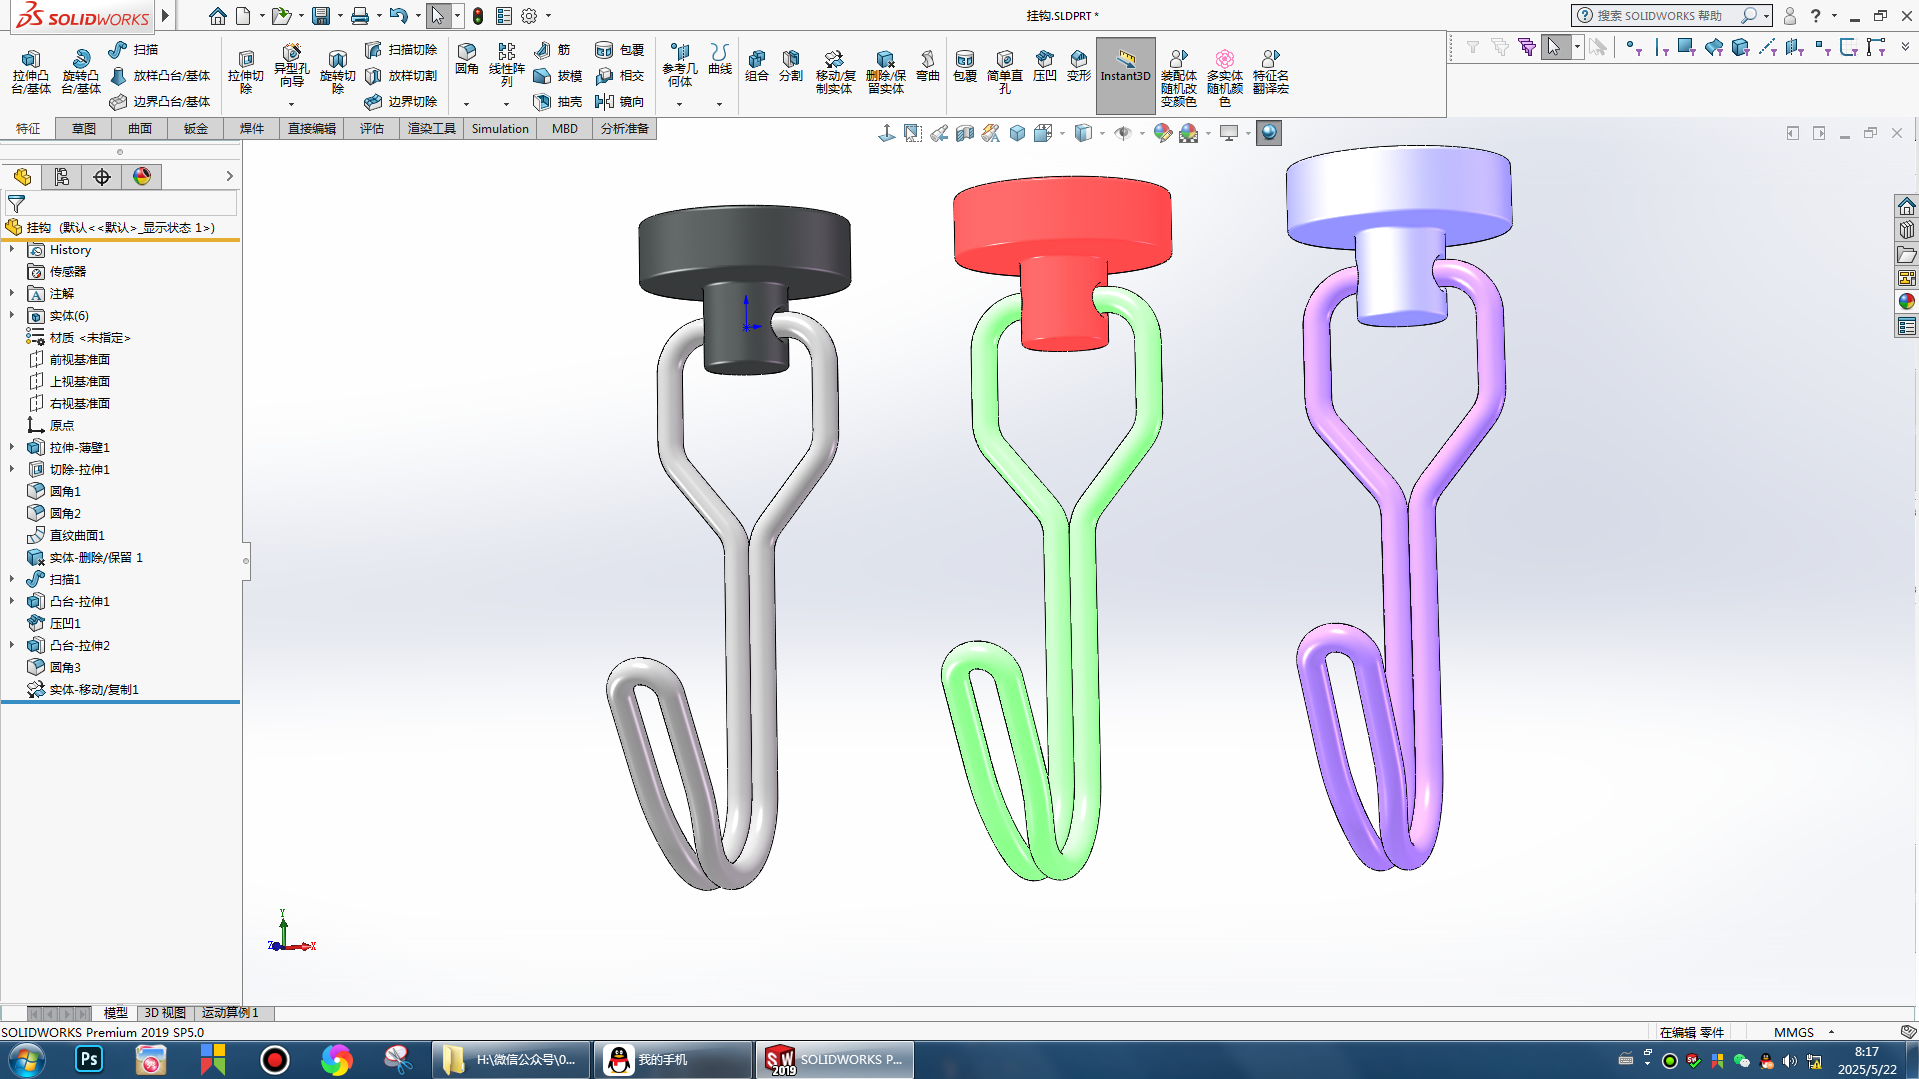Select the Boundary Boss/Base (边界凸台/基体) tool
The height and width of the screenshot is (1079, 1919).
[160, 101]
